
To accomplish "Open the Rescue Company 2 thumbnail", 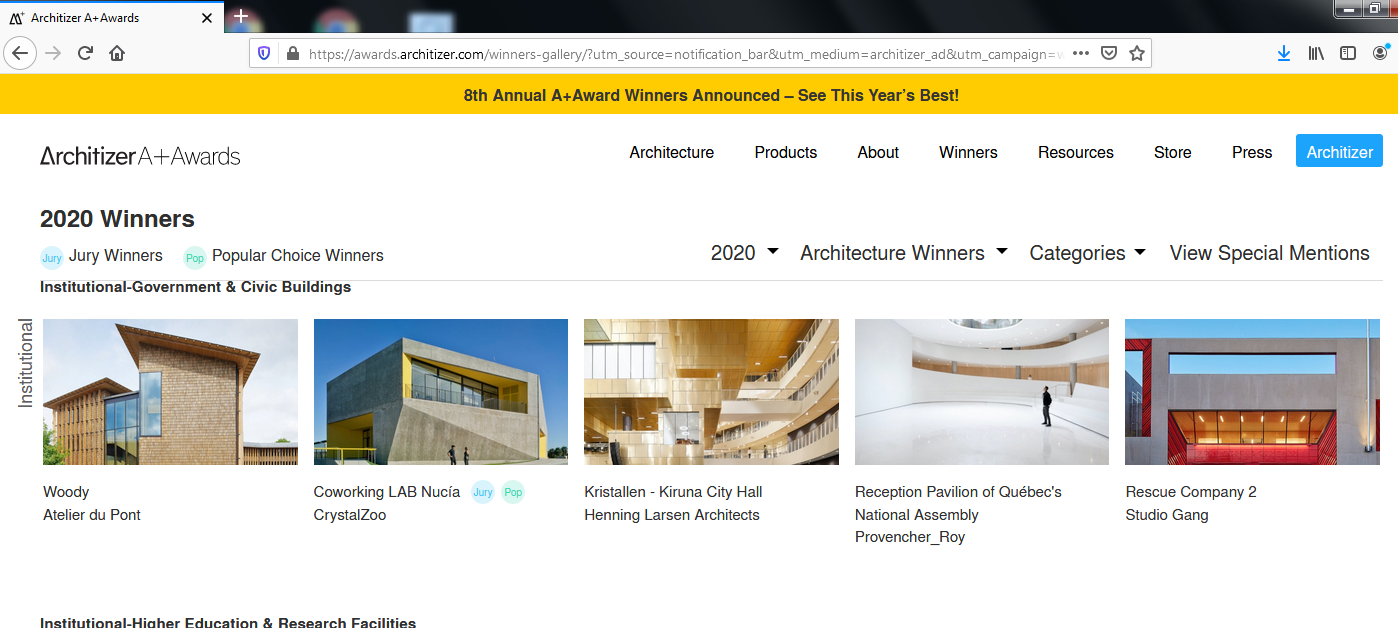I will coord(1252,392).
